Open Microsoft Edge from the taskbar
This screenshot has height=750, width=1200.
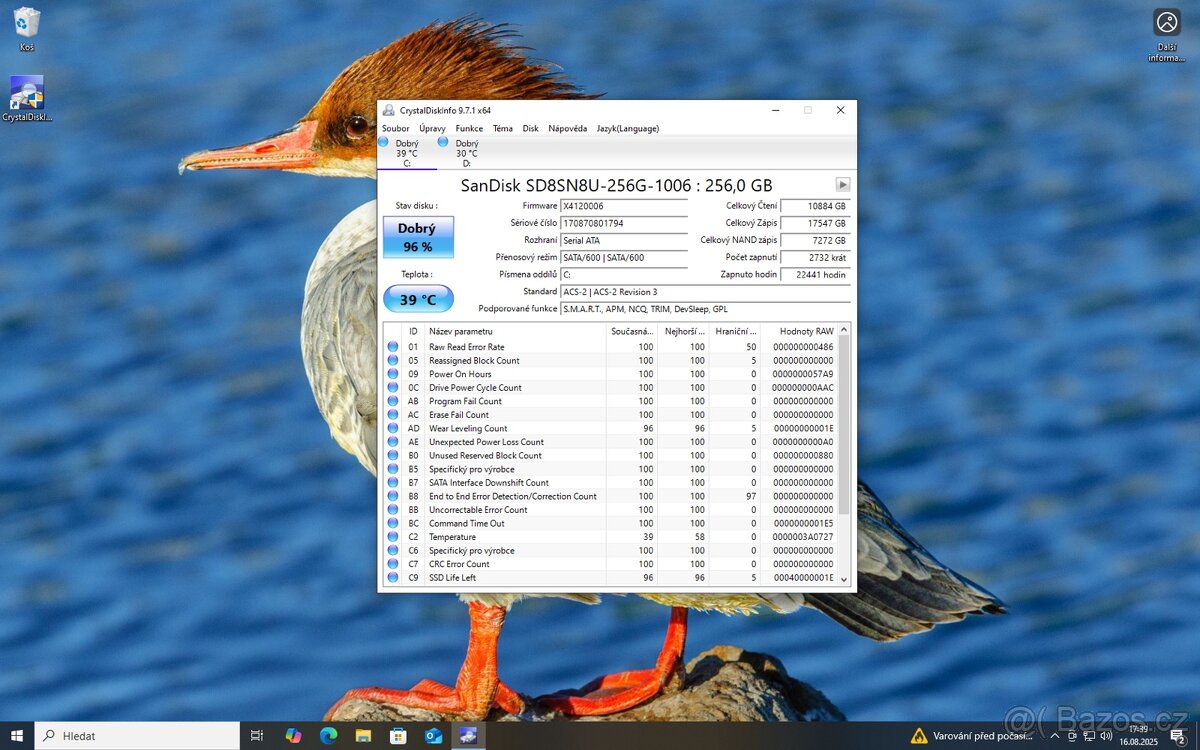(x=328, y=736)
